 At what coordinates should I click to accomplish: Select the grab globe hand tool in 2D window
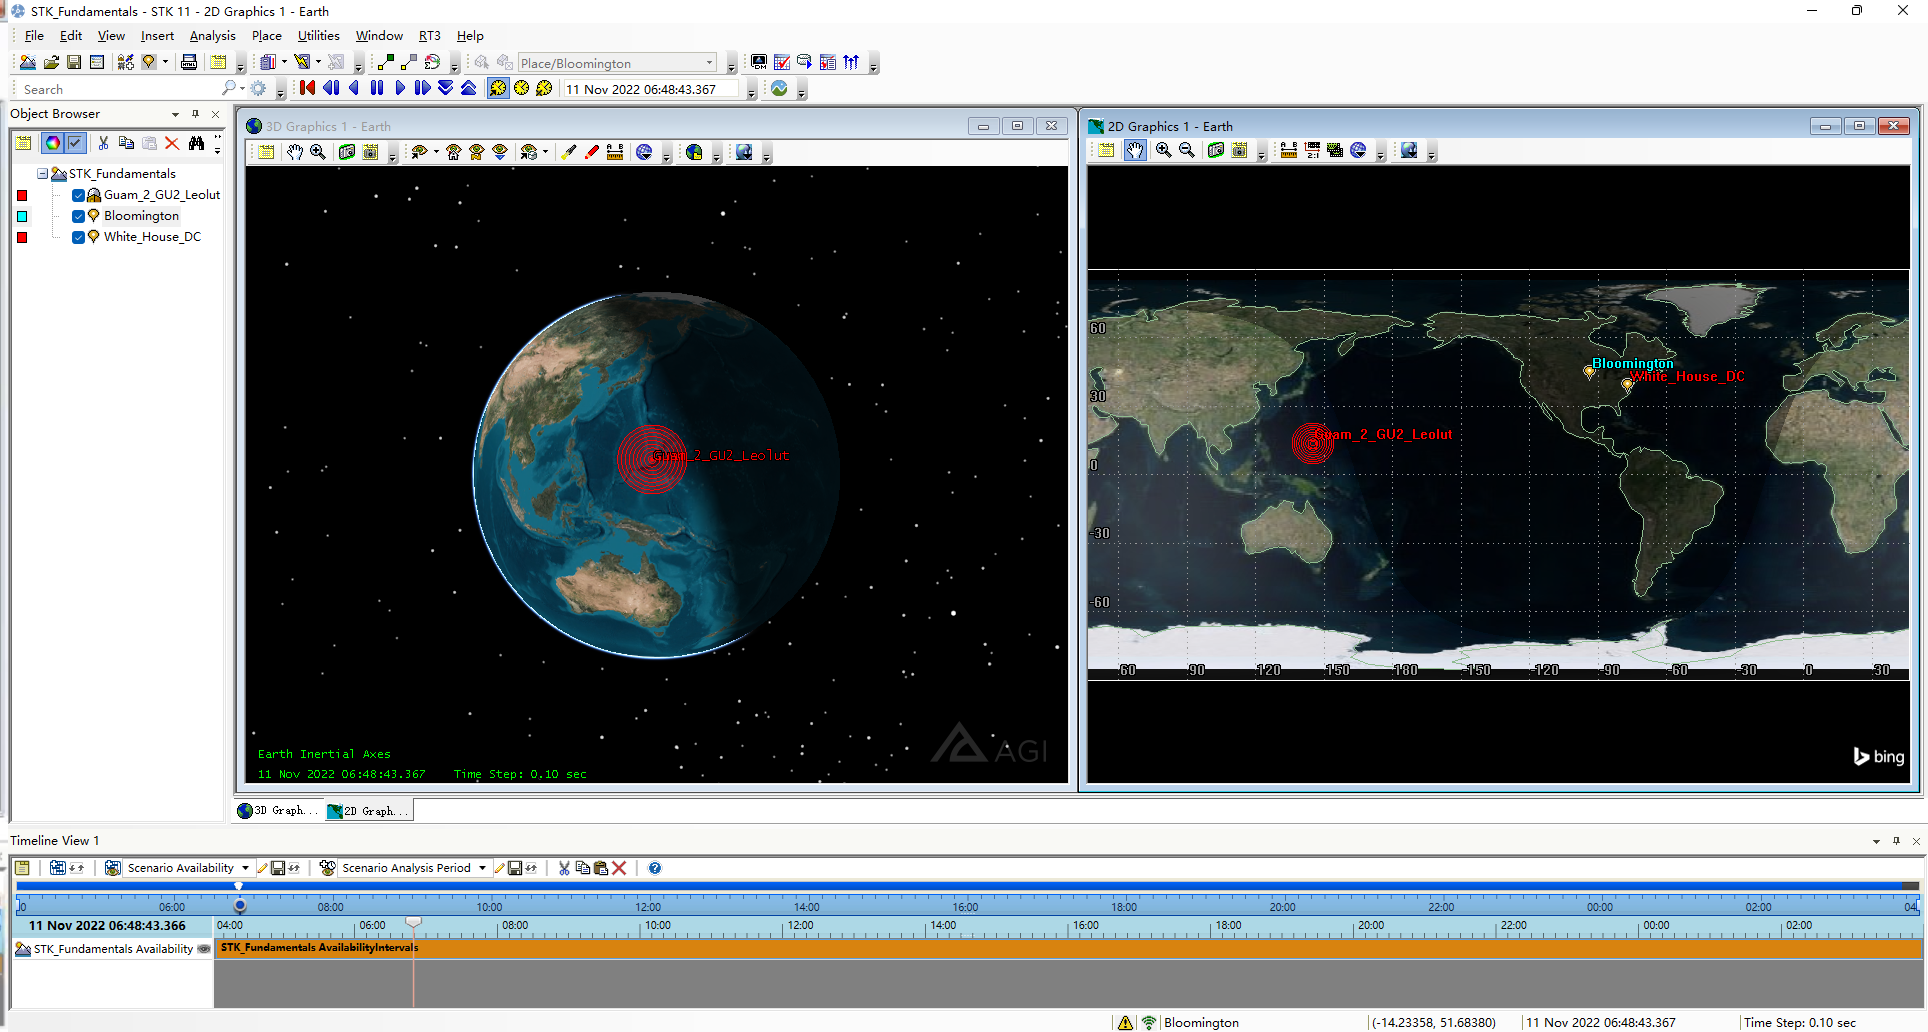[1135, 151]
